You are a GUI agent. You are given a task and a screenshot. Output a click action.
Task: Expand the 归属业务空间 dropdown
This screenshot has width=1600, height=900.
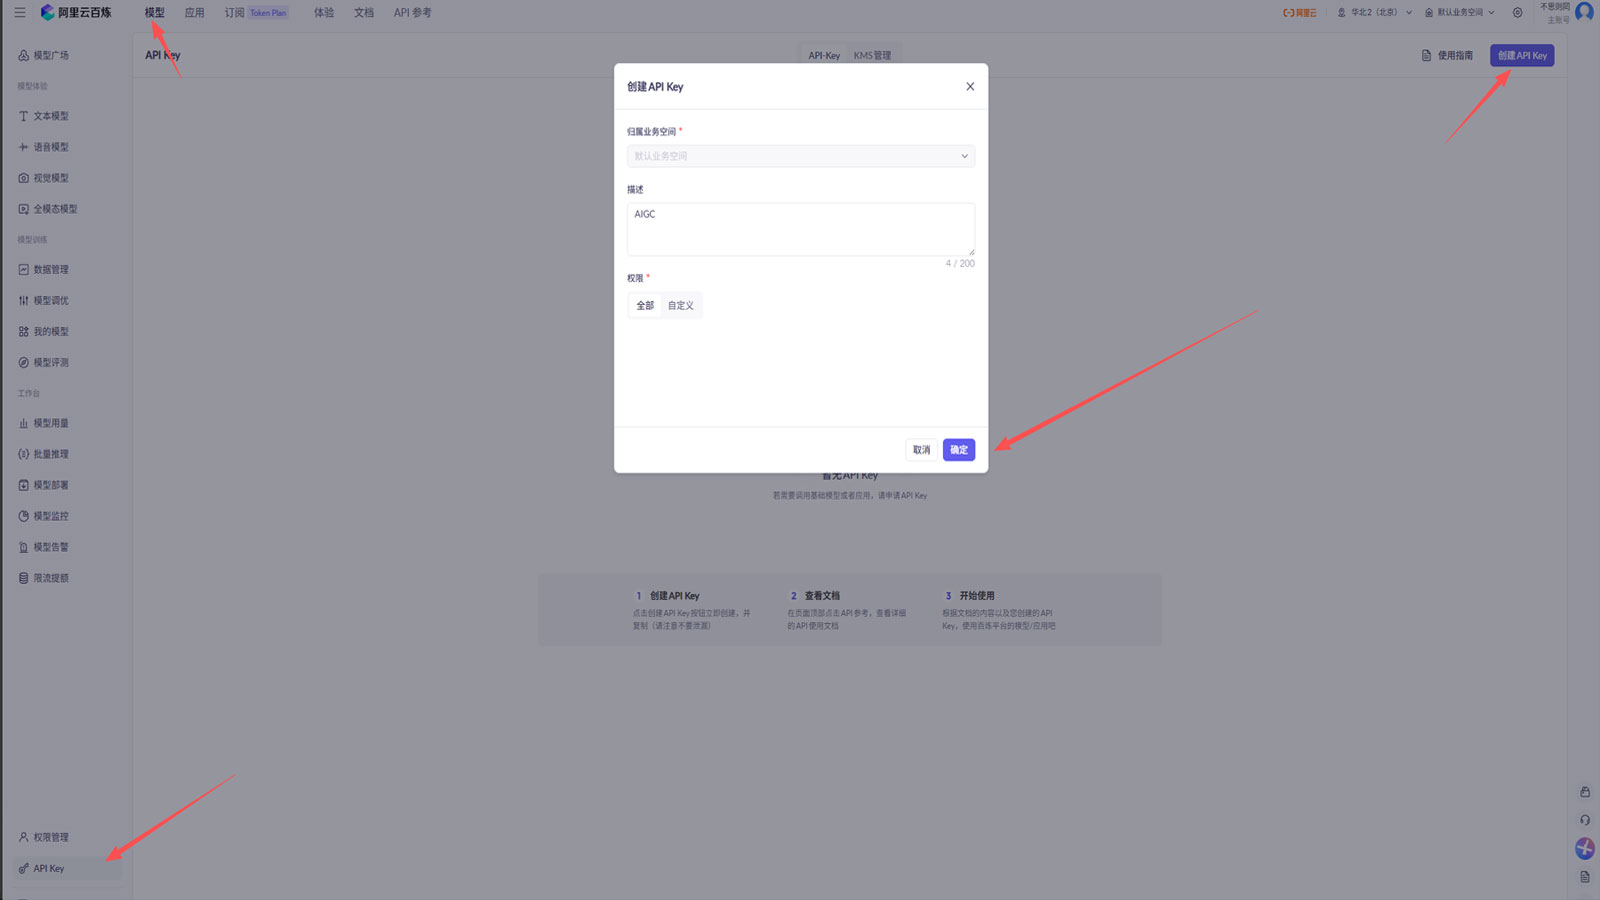tap(801, 156)
